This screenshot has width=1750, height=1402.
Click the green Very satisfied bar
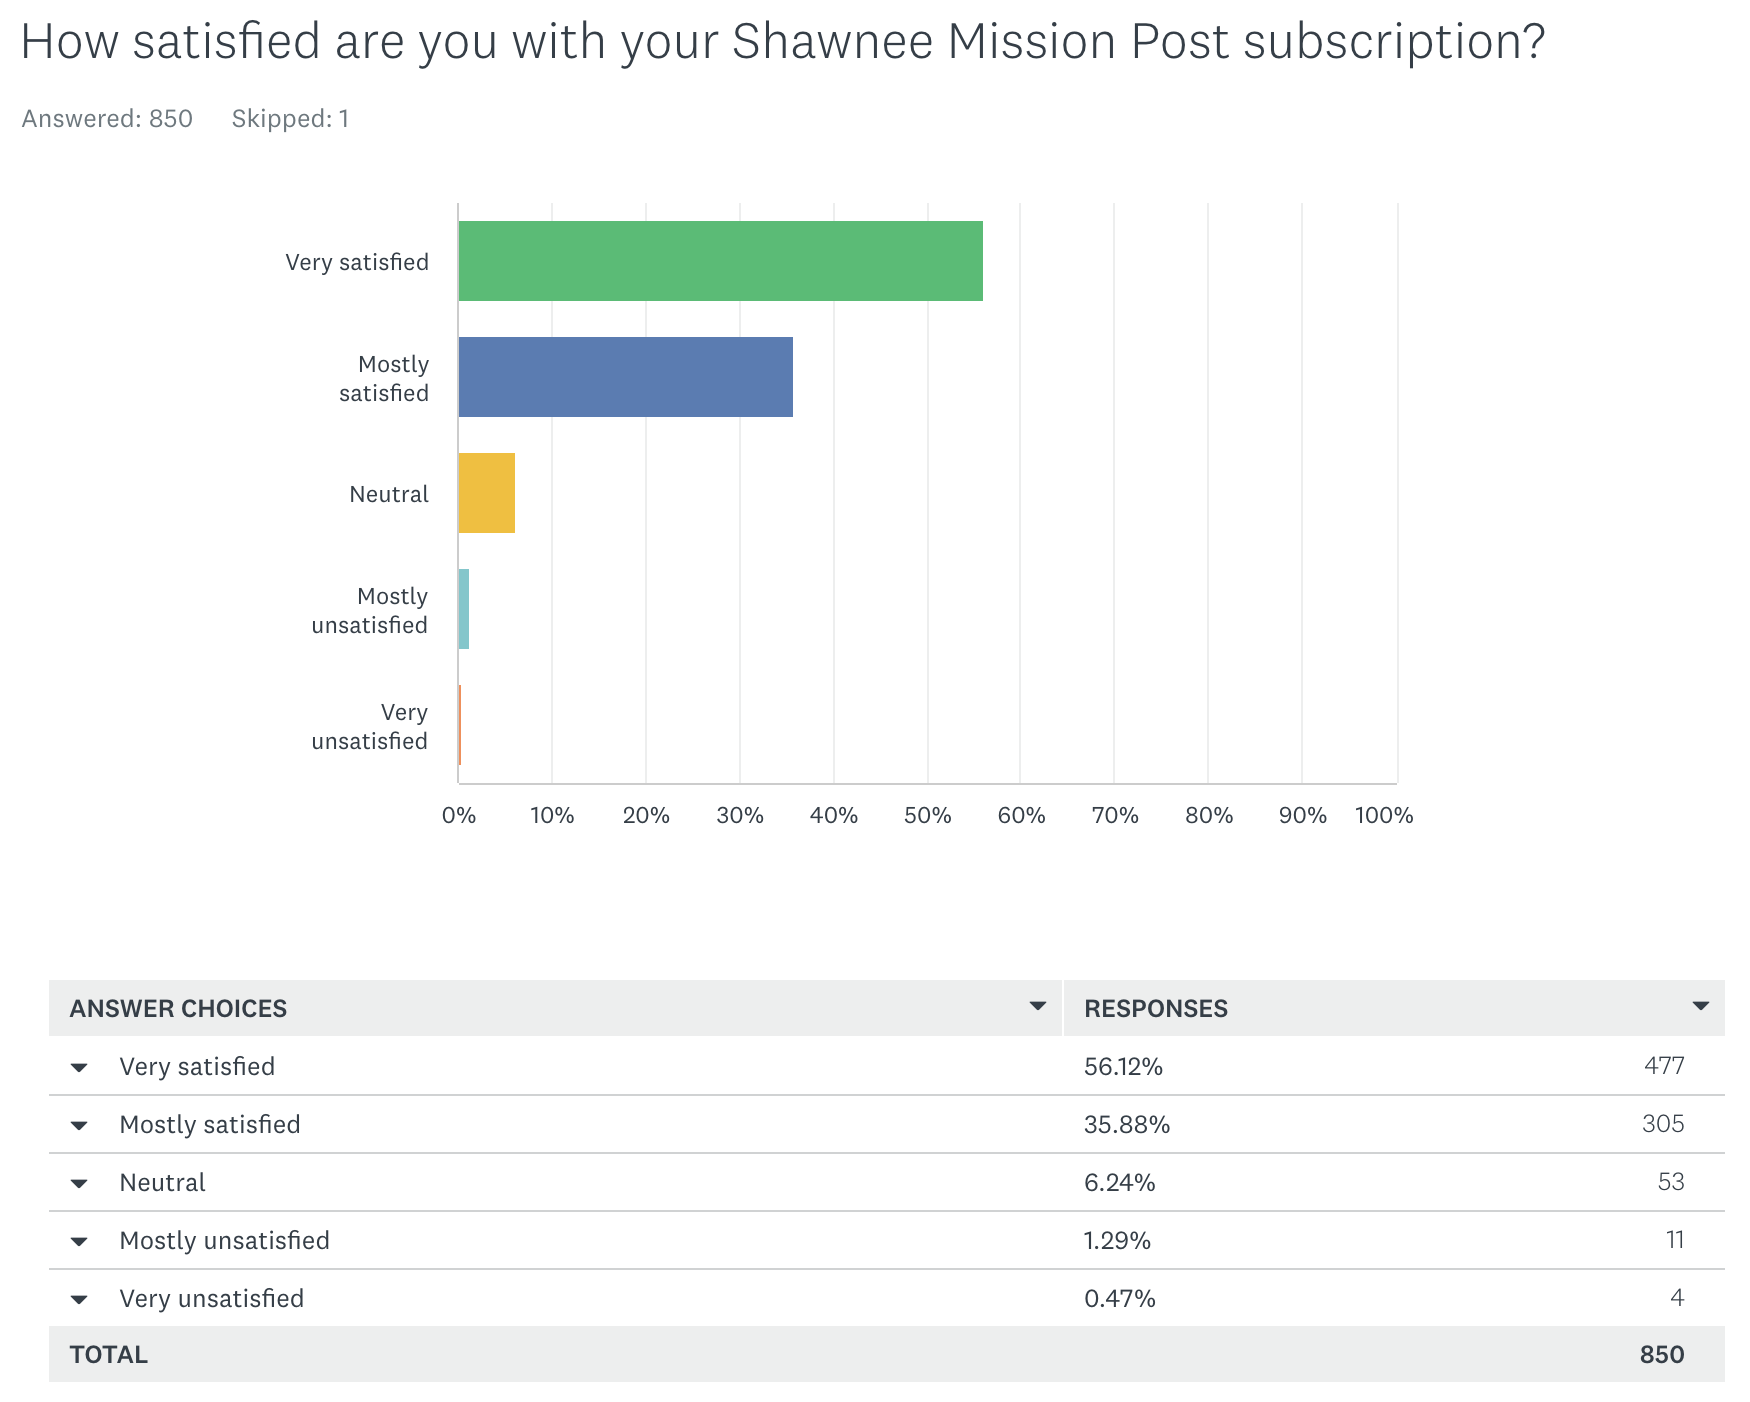click(x=720, y=261)
